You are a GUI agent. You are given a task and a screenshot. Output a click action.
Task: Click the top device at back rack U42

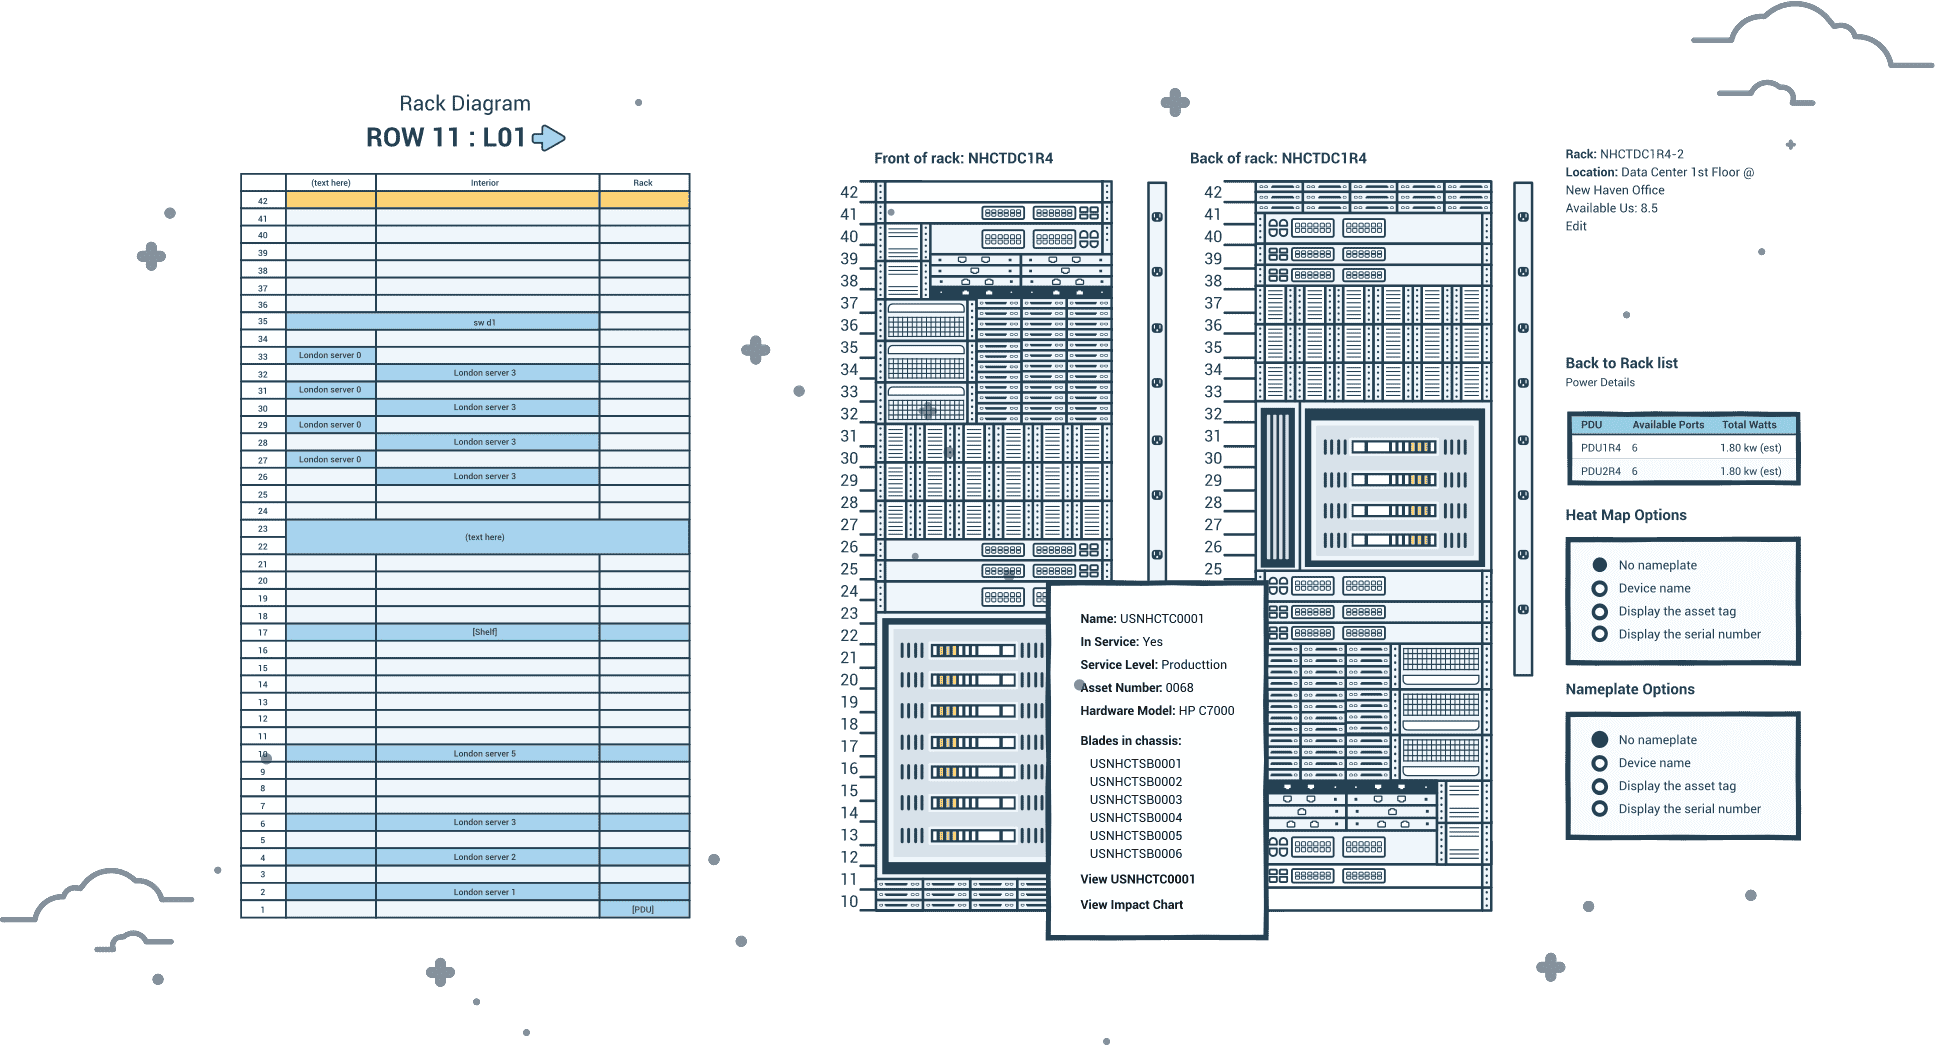(1373, 186)
